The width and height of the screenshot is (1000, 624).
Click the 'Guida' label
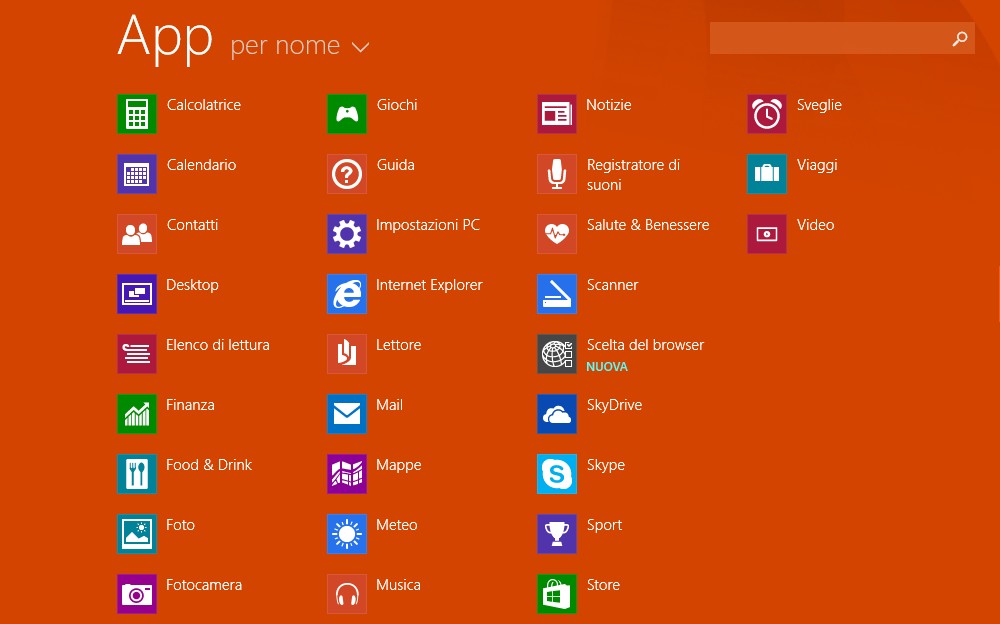(396, 165)
